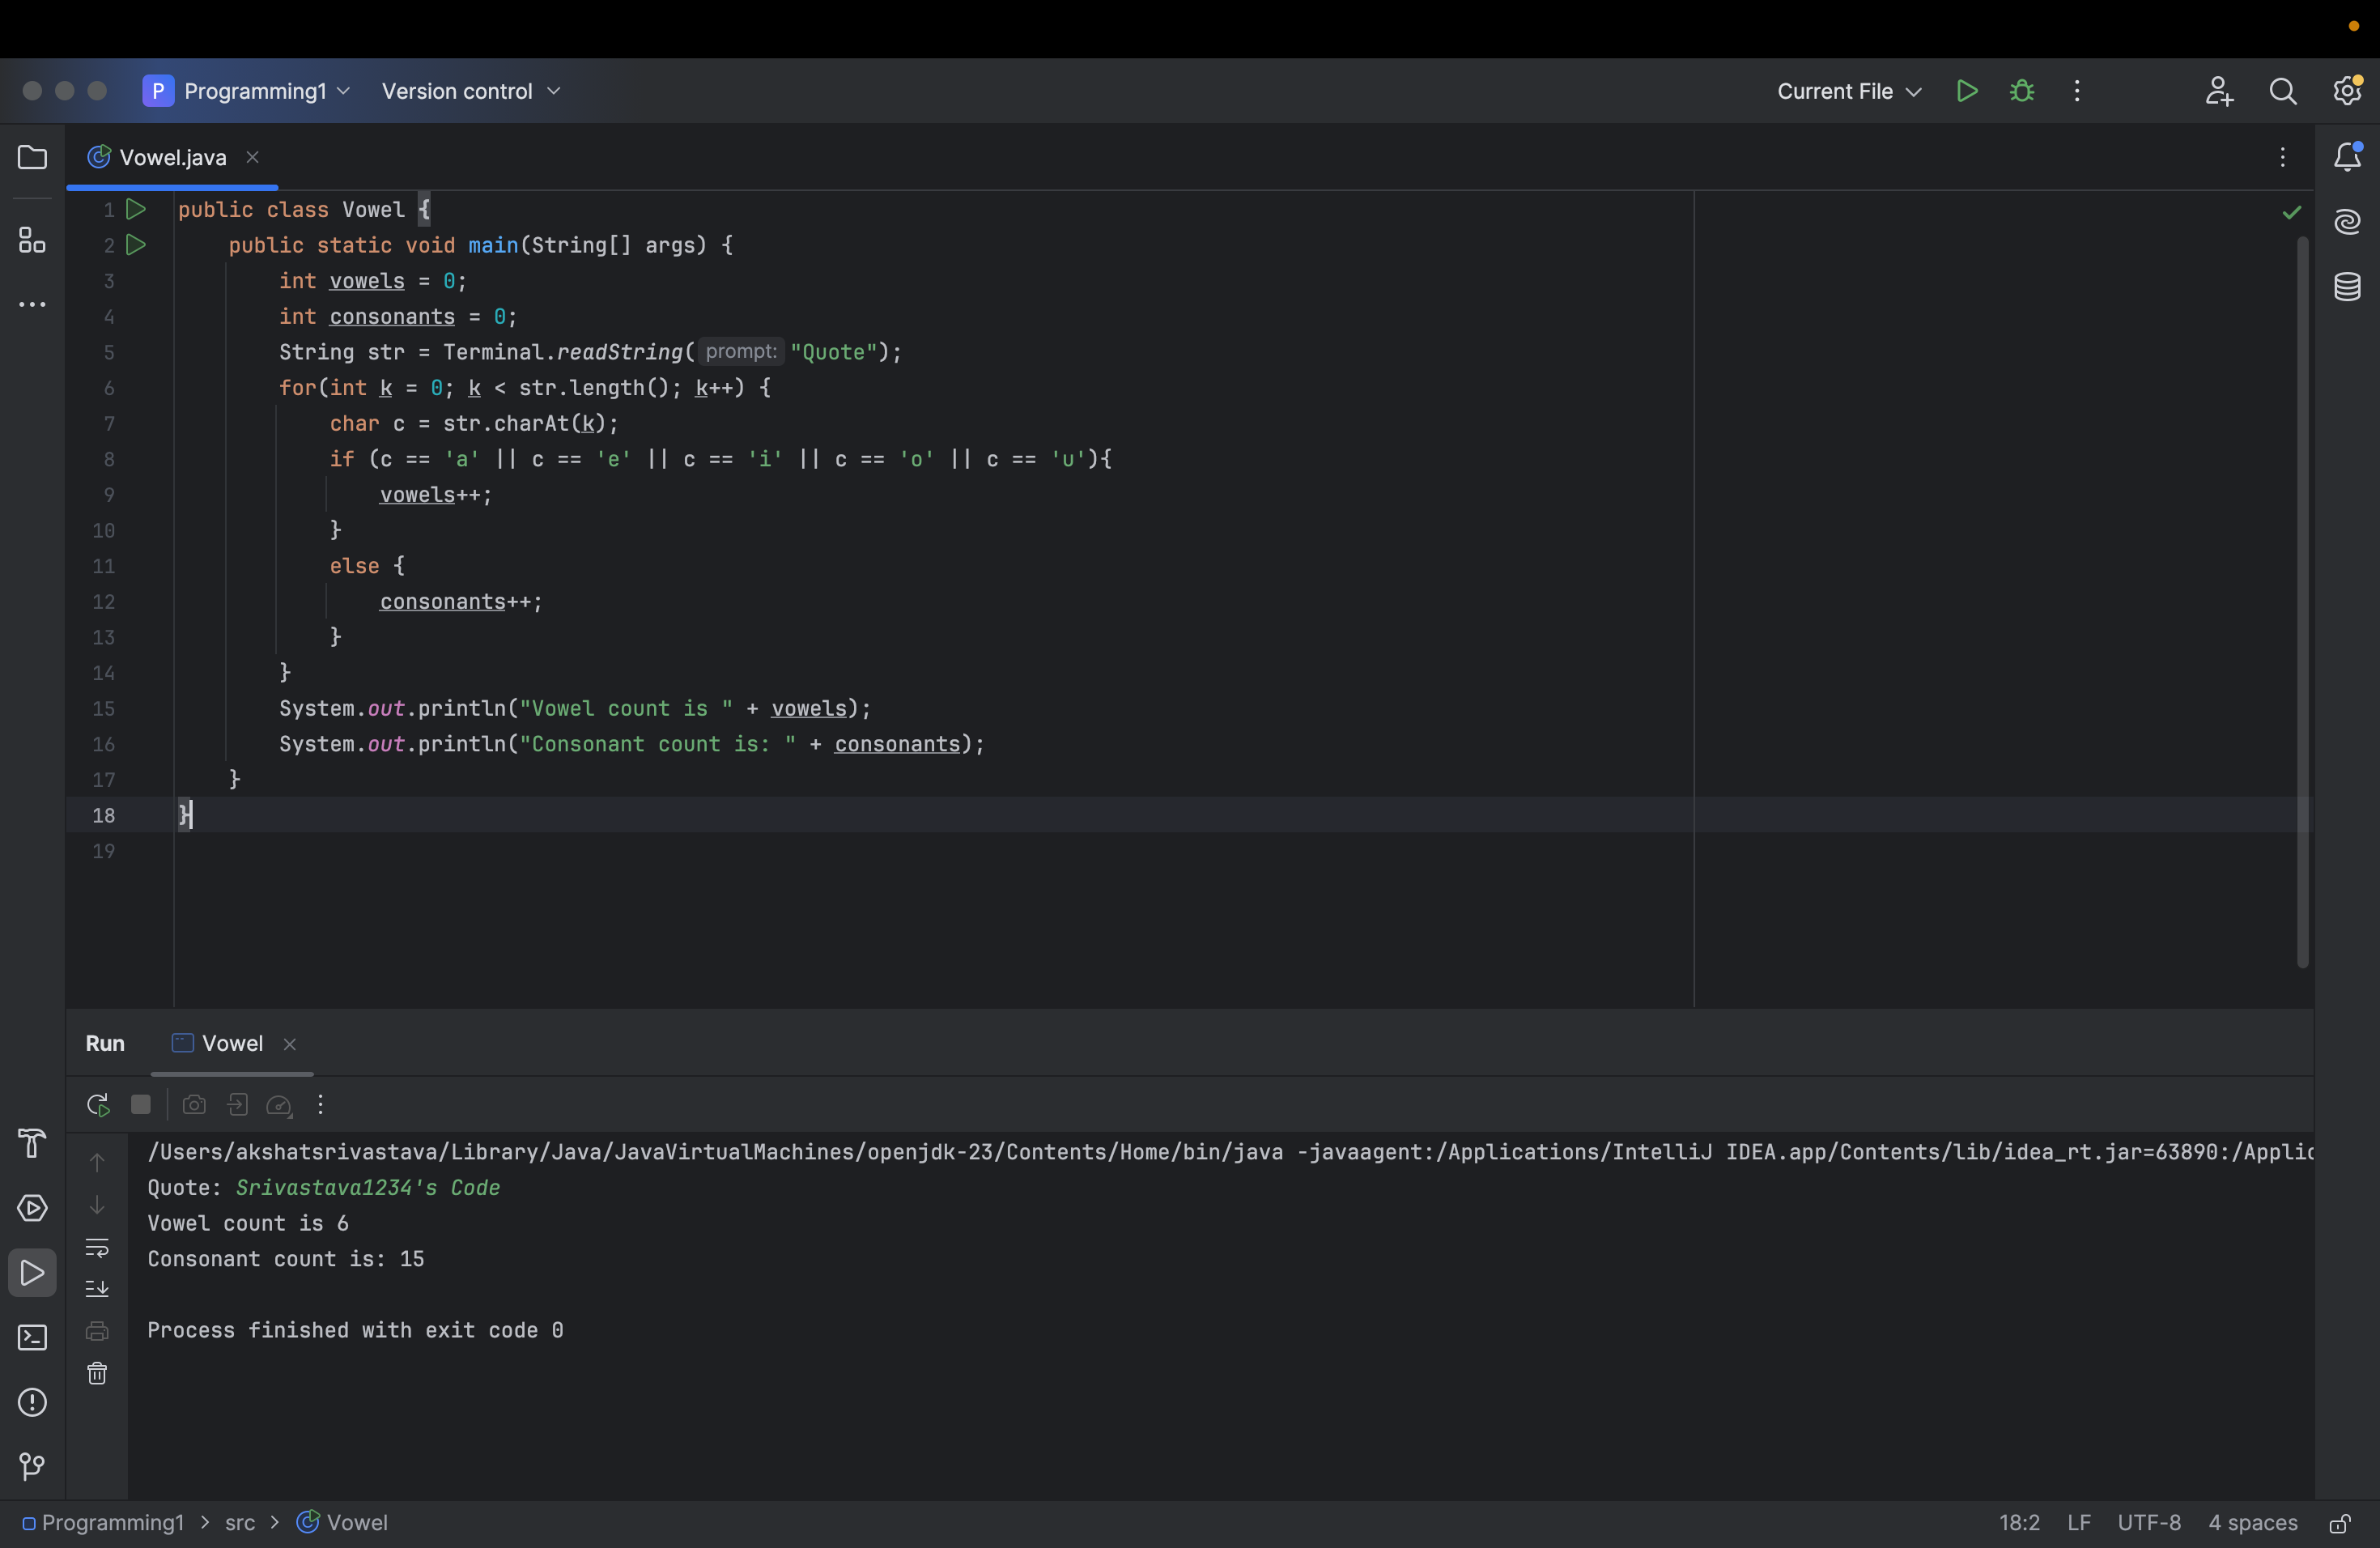Open the Structure tool window
The height and width of the screenshot is (1548, 2380).
(31, 240)
